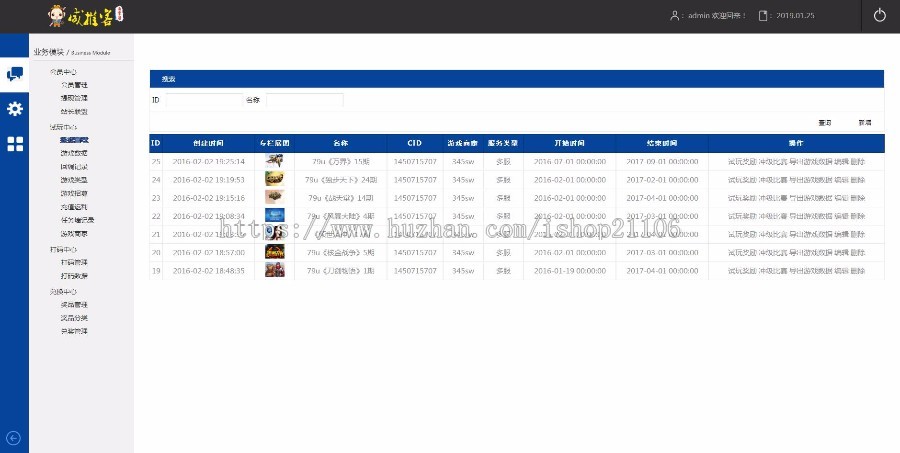Expand the 试玩中心 sidebar group
This screenshot has height=453, width=900.
pyautogui.click(x=63, y=127)
